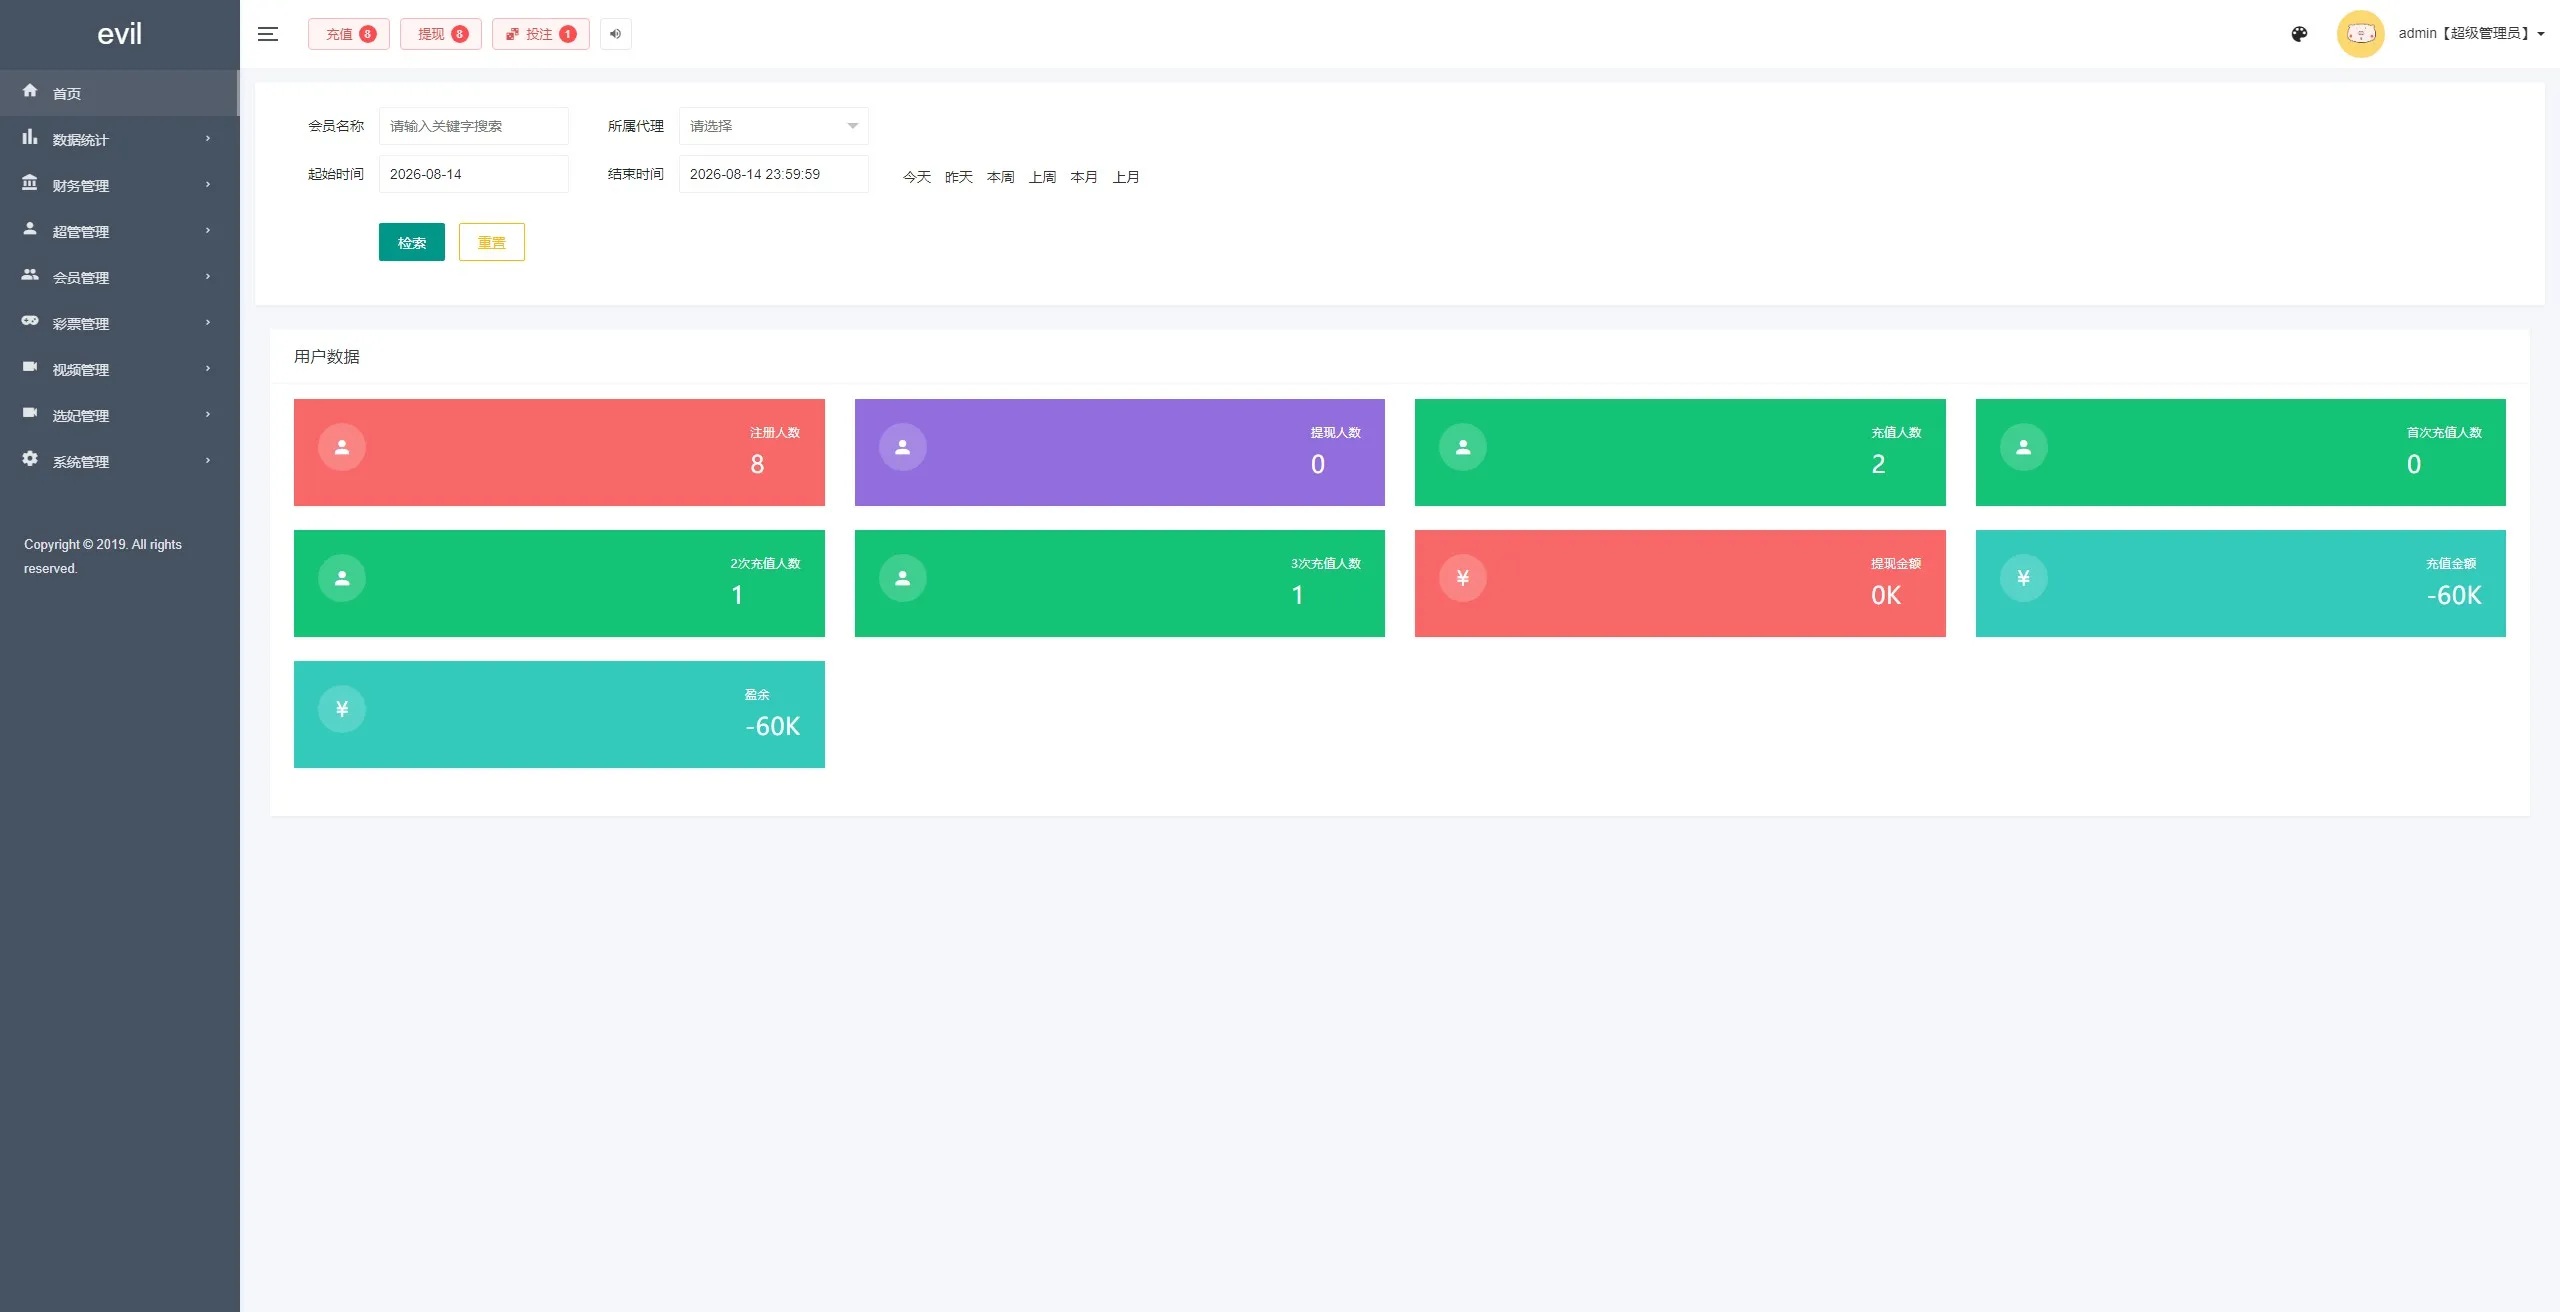Open the 所属代理 dropdown
The height and width of the screenshot is (1312, 2560).
click(773, 126)
